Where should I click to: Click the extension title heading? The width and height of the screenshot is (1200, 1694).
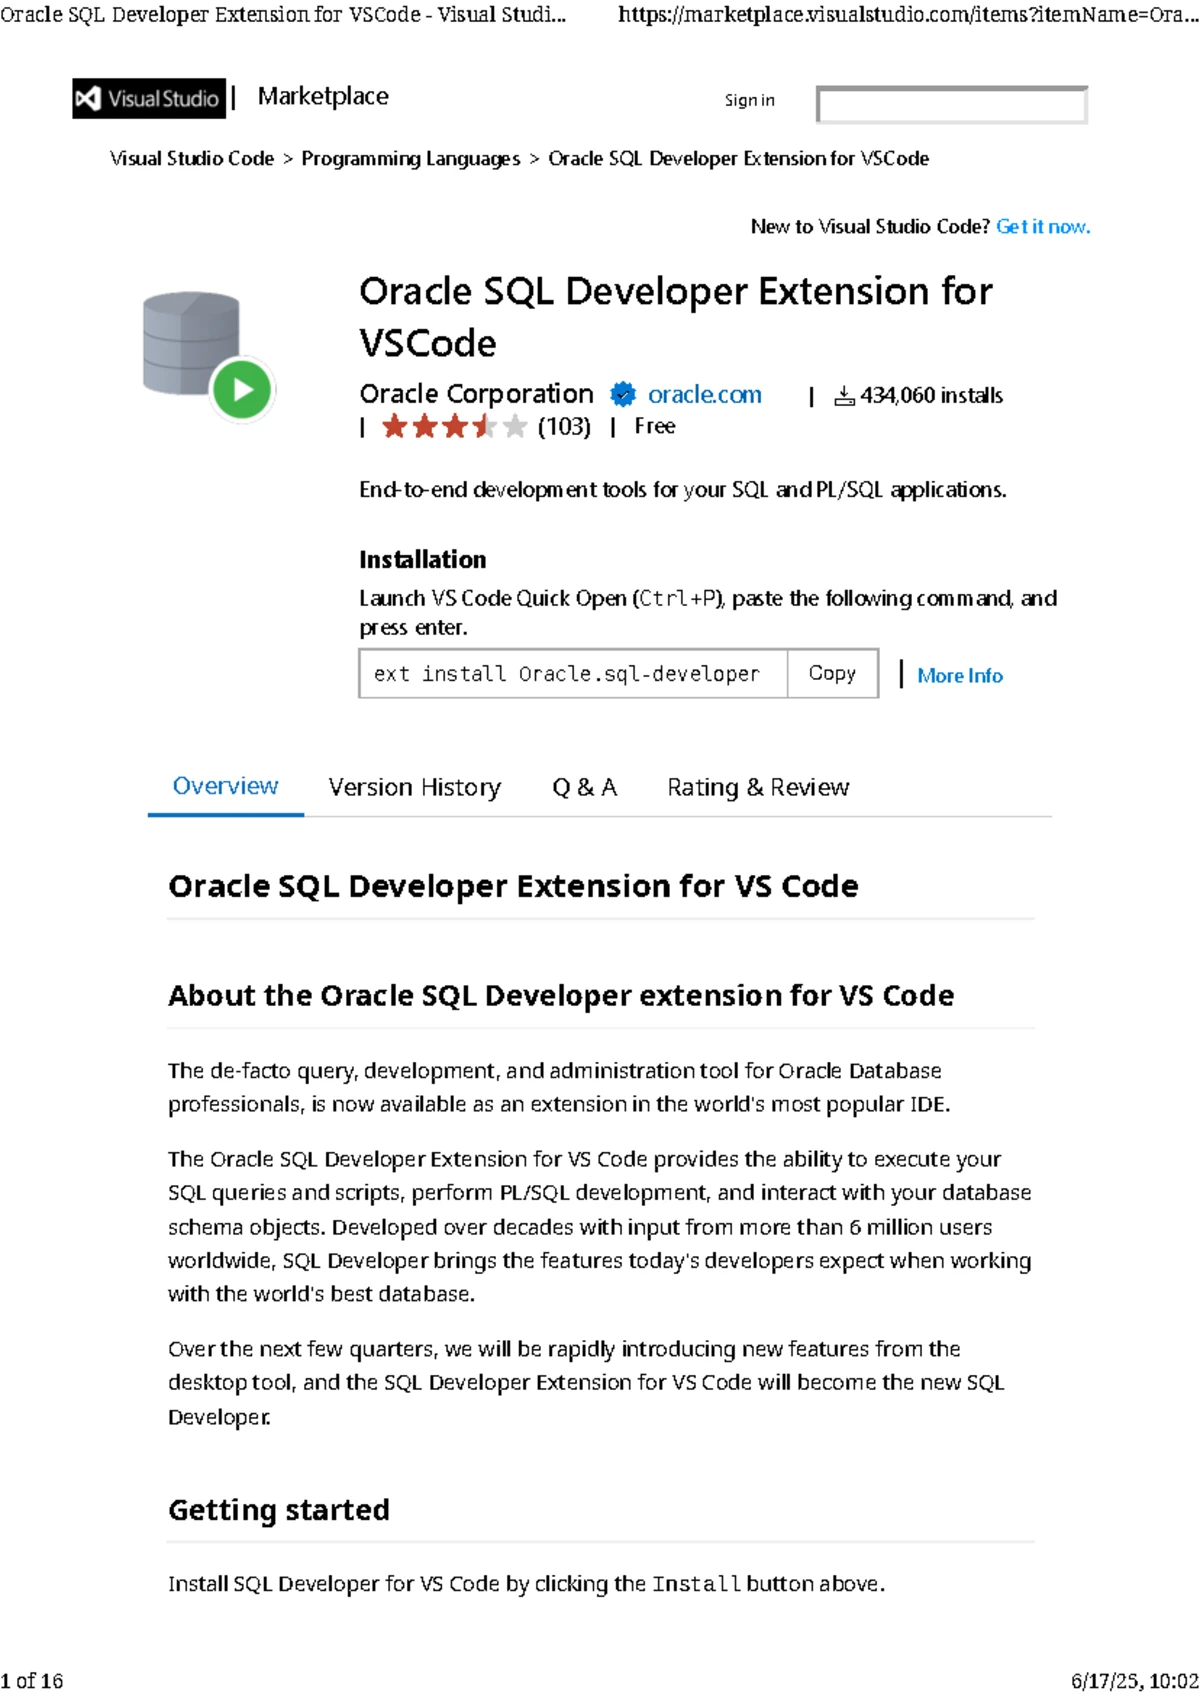click(676, 317)
